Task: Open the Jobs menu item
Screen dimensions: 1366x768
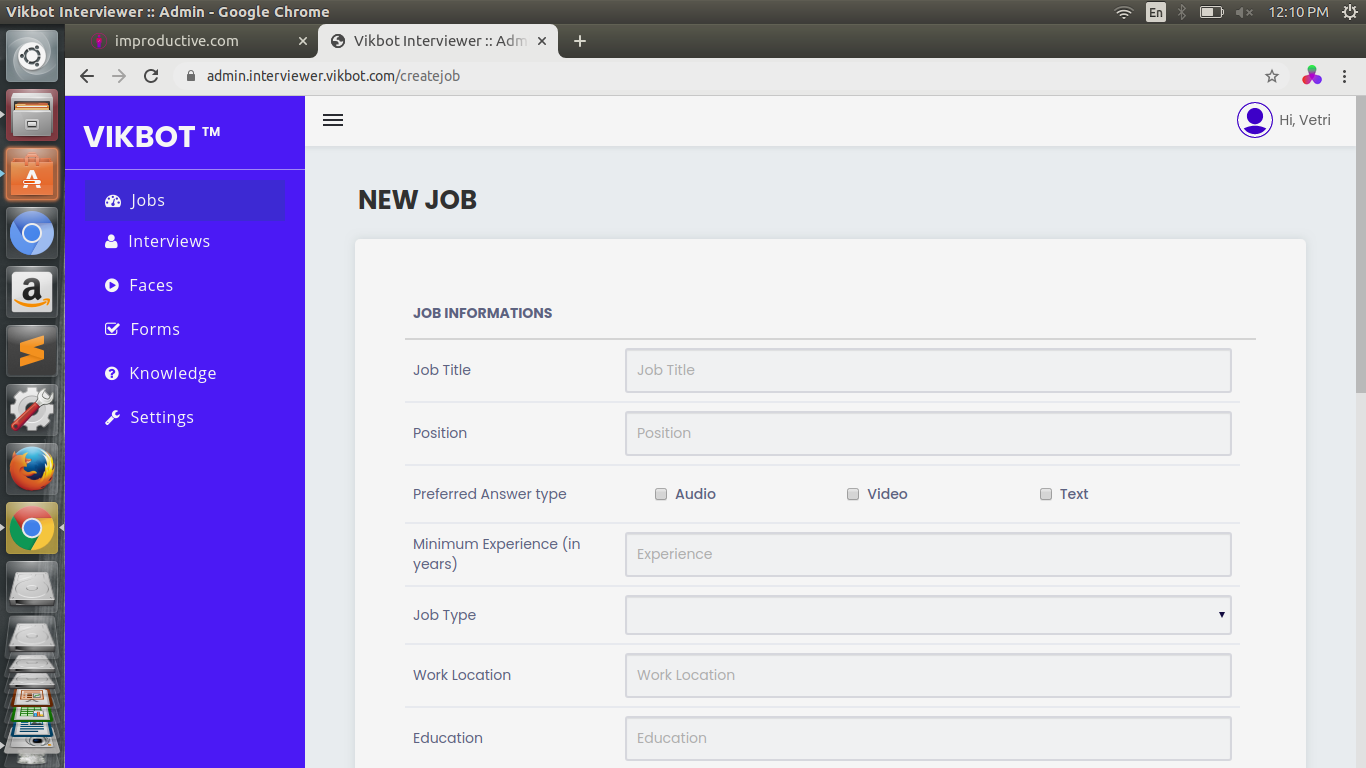Action: tap(185, 200)
